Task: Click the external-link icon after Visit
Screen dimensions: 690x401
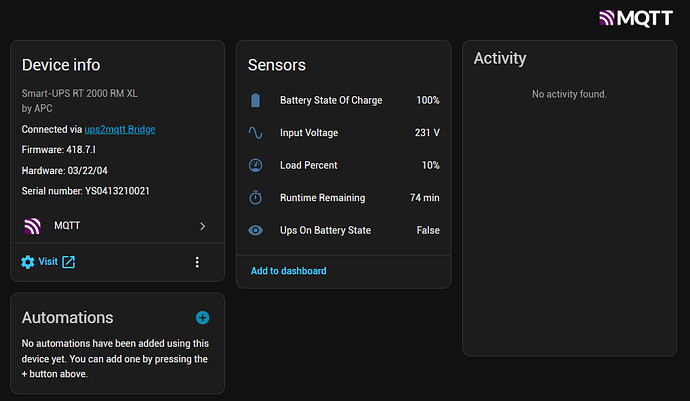Action: coord(68,262)
